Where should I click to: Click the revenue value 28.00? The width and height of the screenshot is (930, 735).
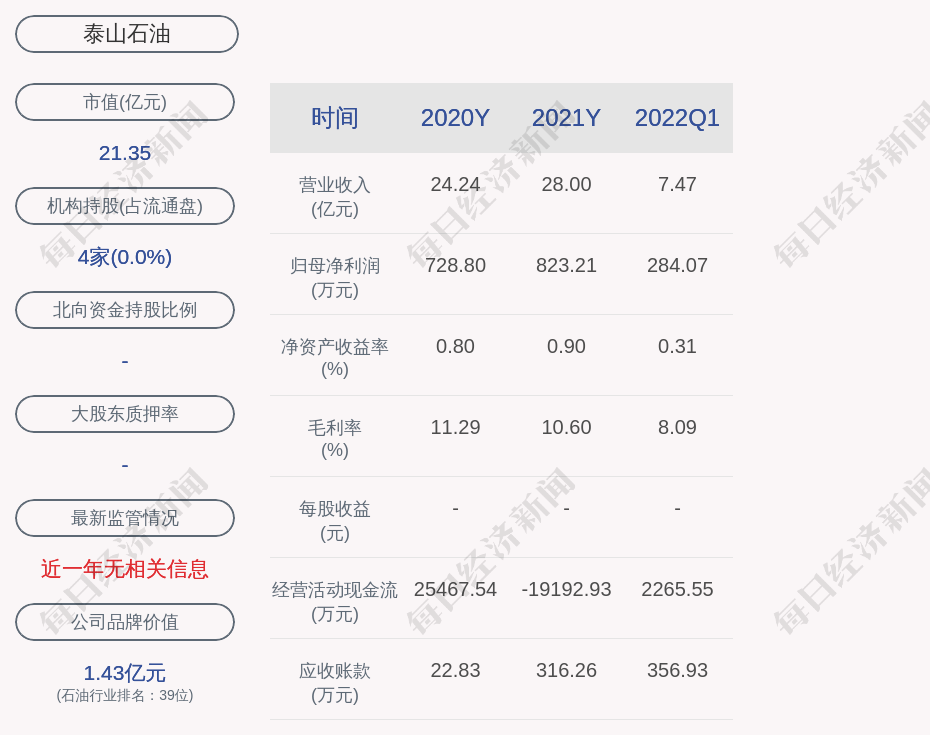[x=566, y=184]
